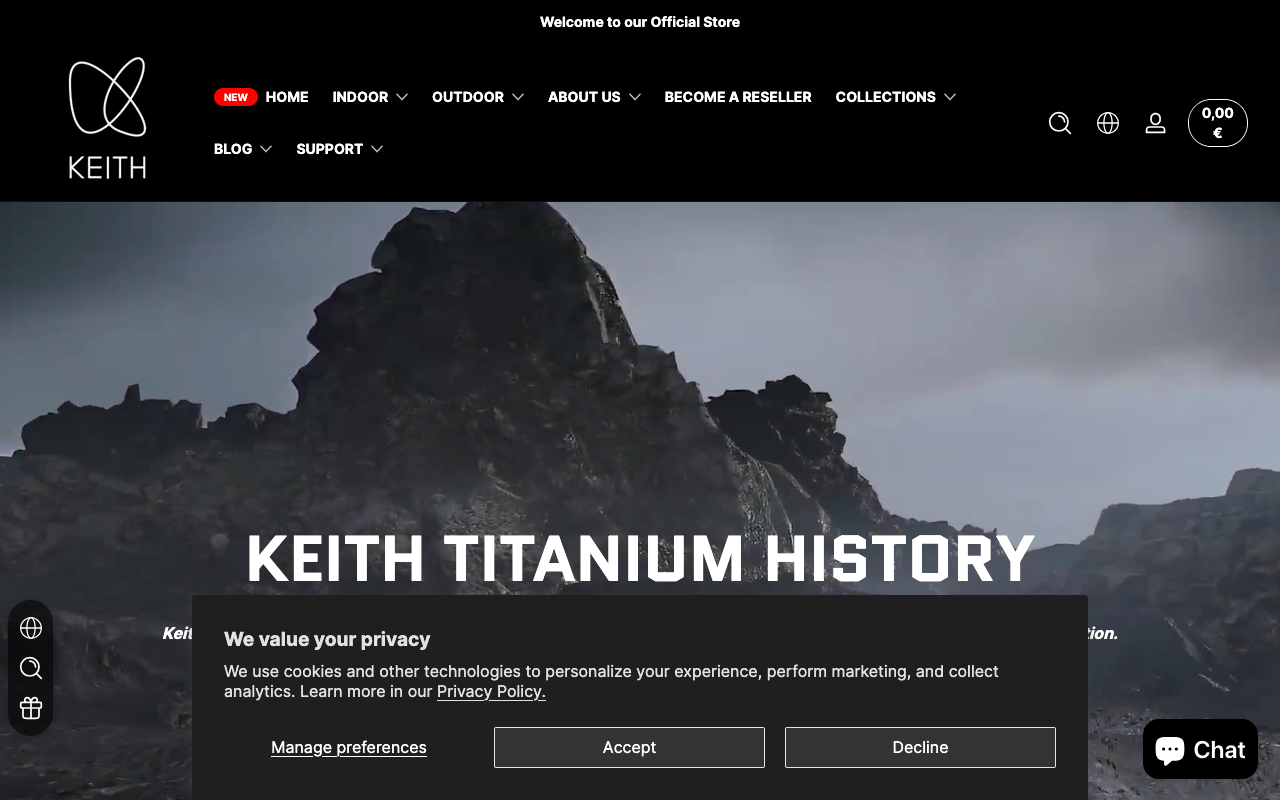Decline cookies in privacy banner
The image size is (1280, 800).
(x=920, y=747)
